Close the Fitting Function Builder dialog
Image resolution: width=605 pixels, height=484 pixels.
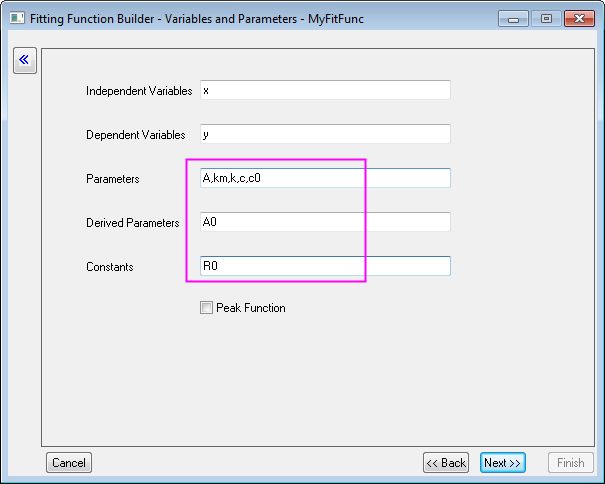click(x=579, y=18)
